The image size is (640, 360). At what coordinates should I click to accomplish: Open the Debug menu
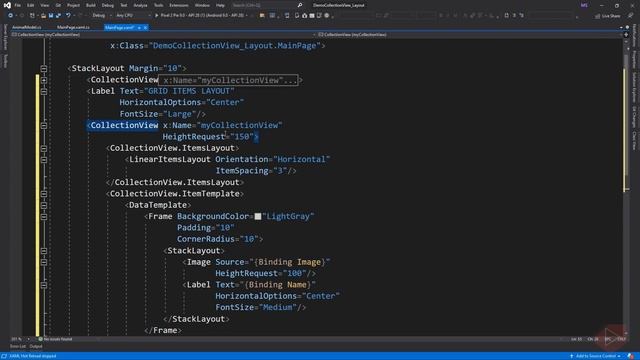click(108, 5)
